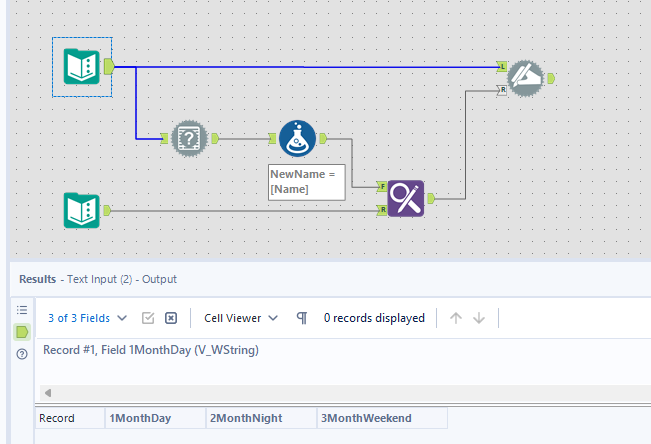Select the Formula tool flask icon
This screenshot has width=651, height=444.
click(297, 138)
